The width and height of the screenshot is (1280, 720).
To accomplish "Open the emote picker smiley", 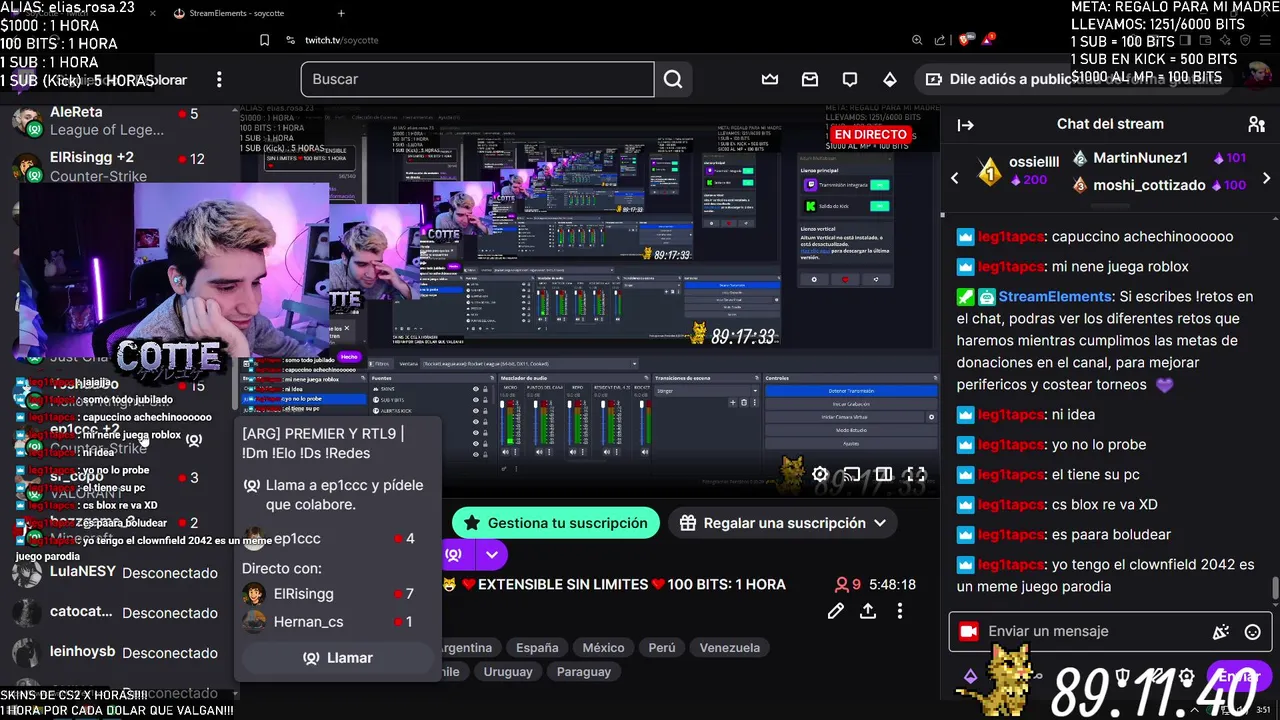I will [1252, 632].
